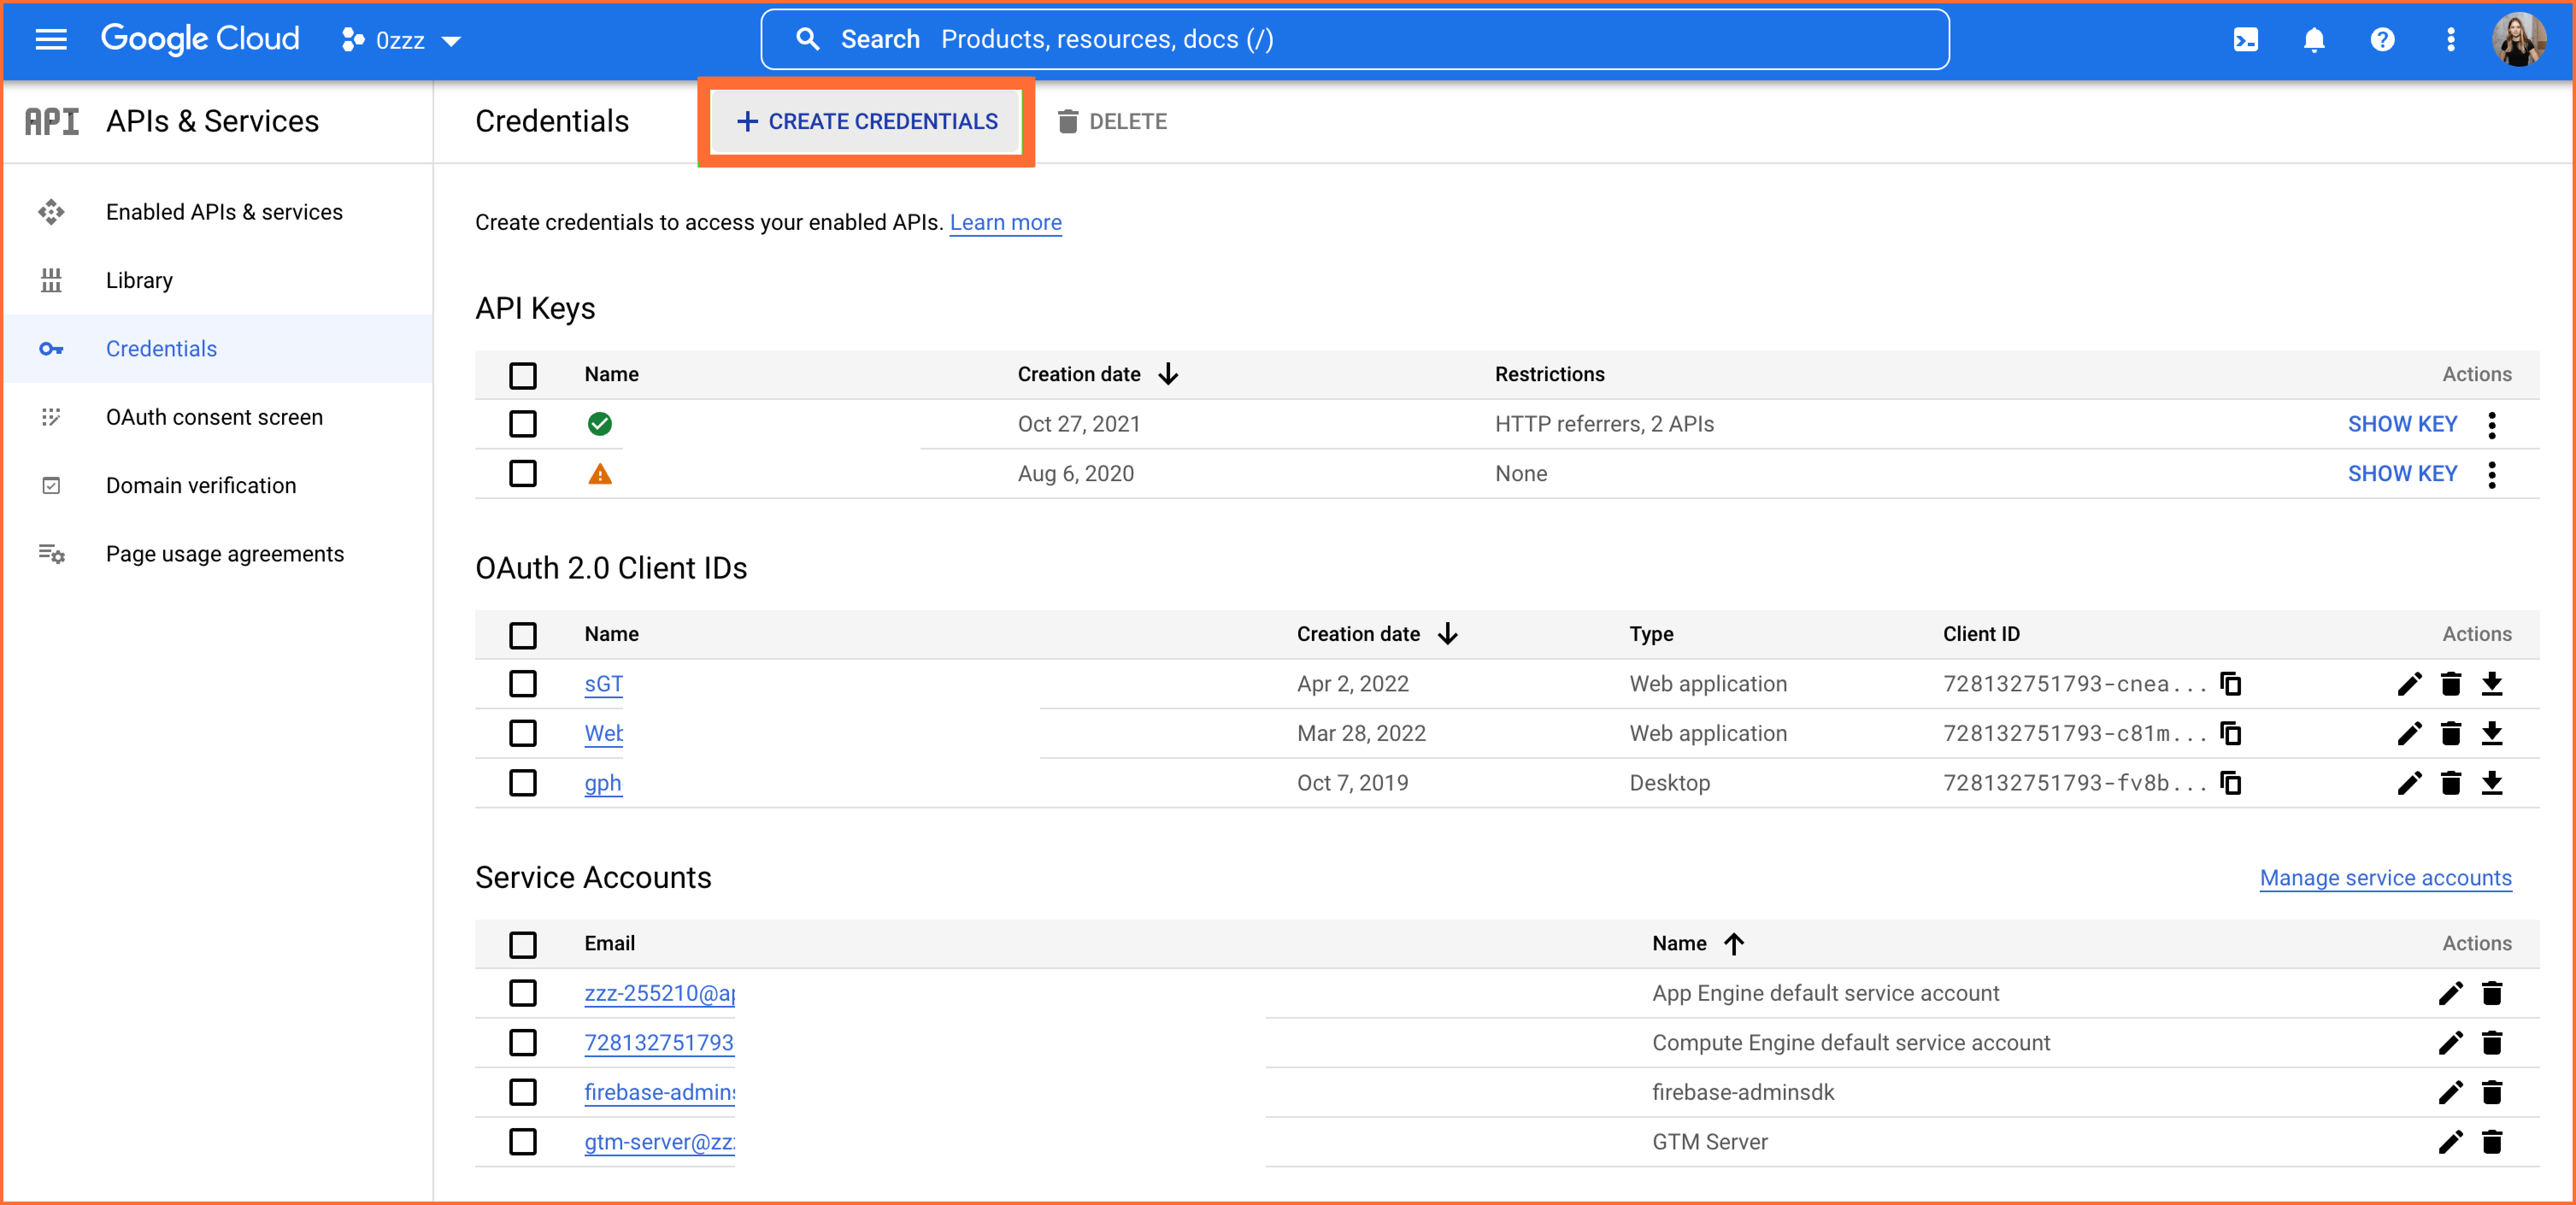Download the gph Desktop OAuth client

(x=2491, y=783)
